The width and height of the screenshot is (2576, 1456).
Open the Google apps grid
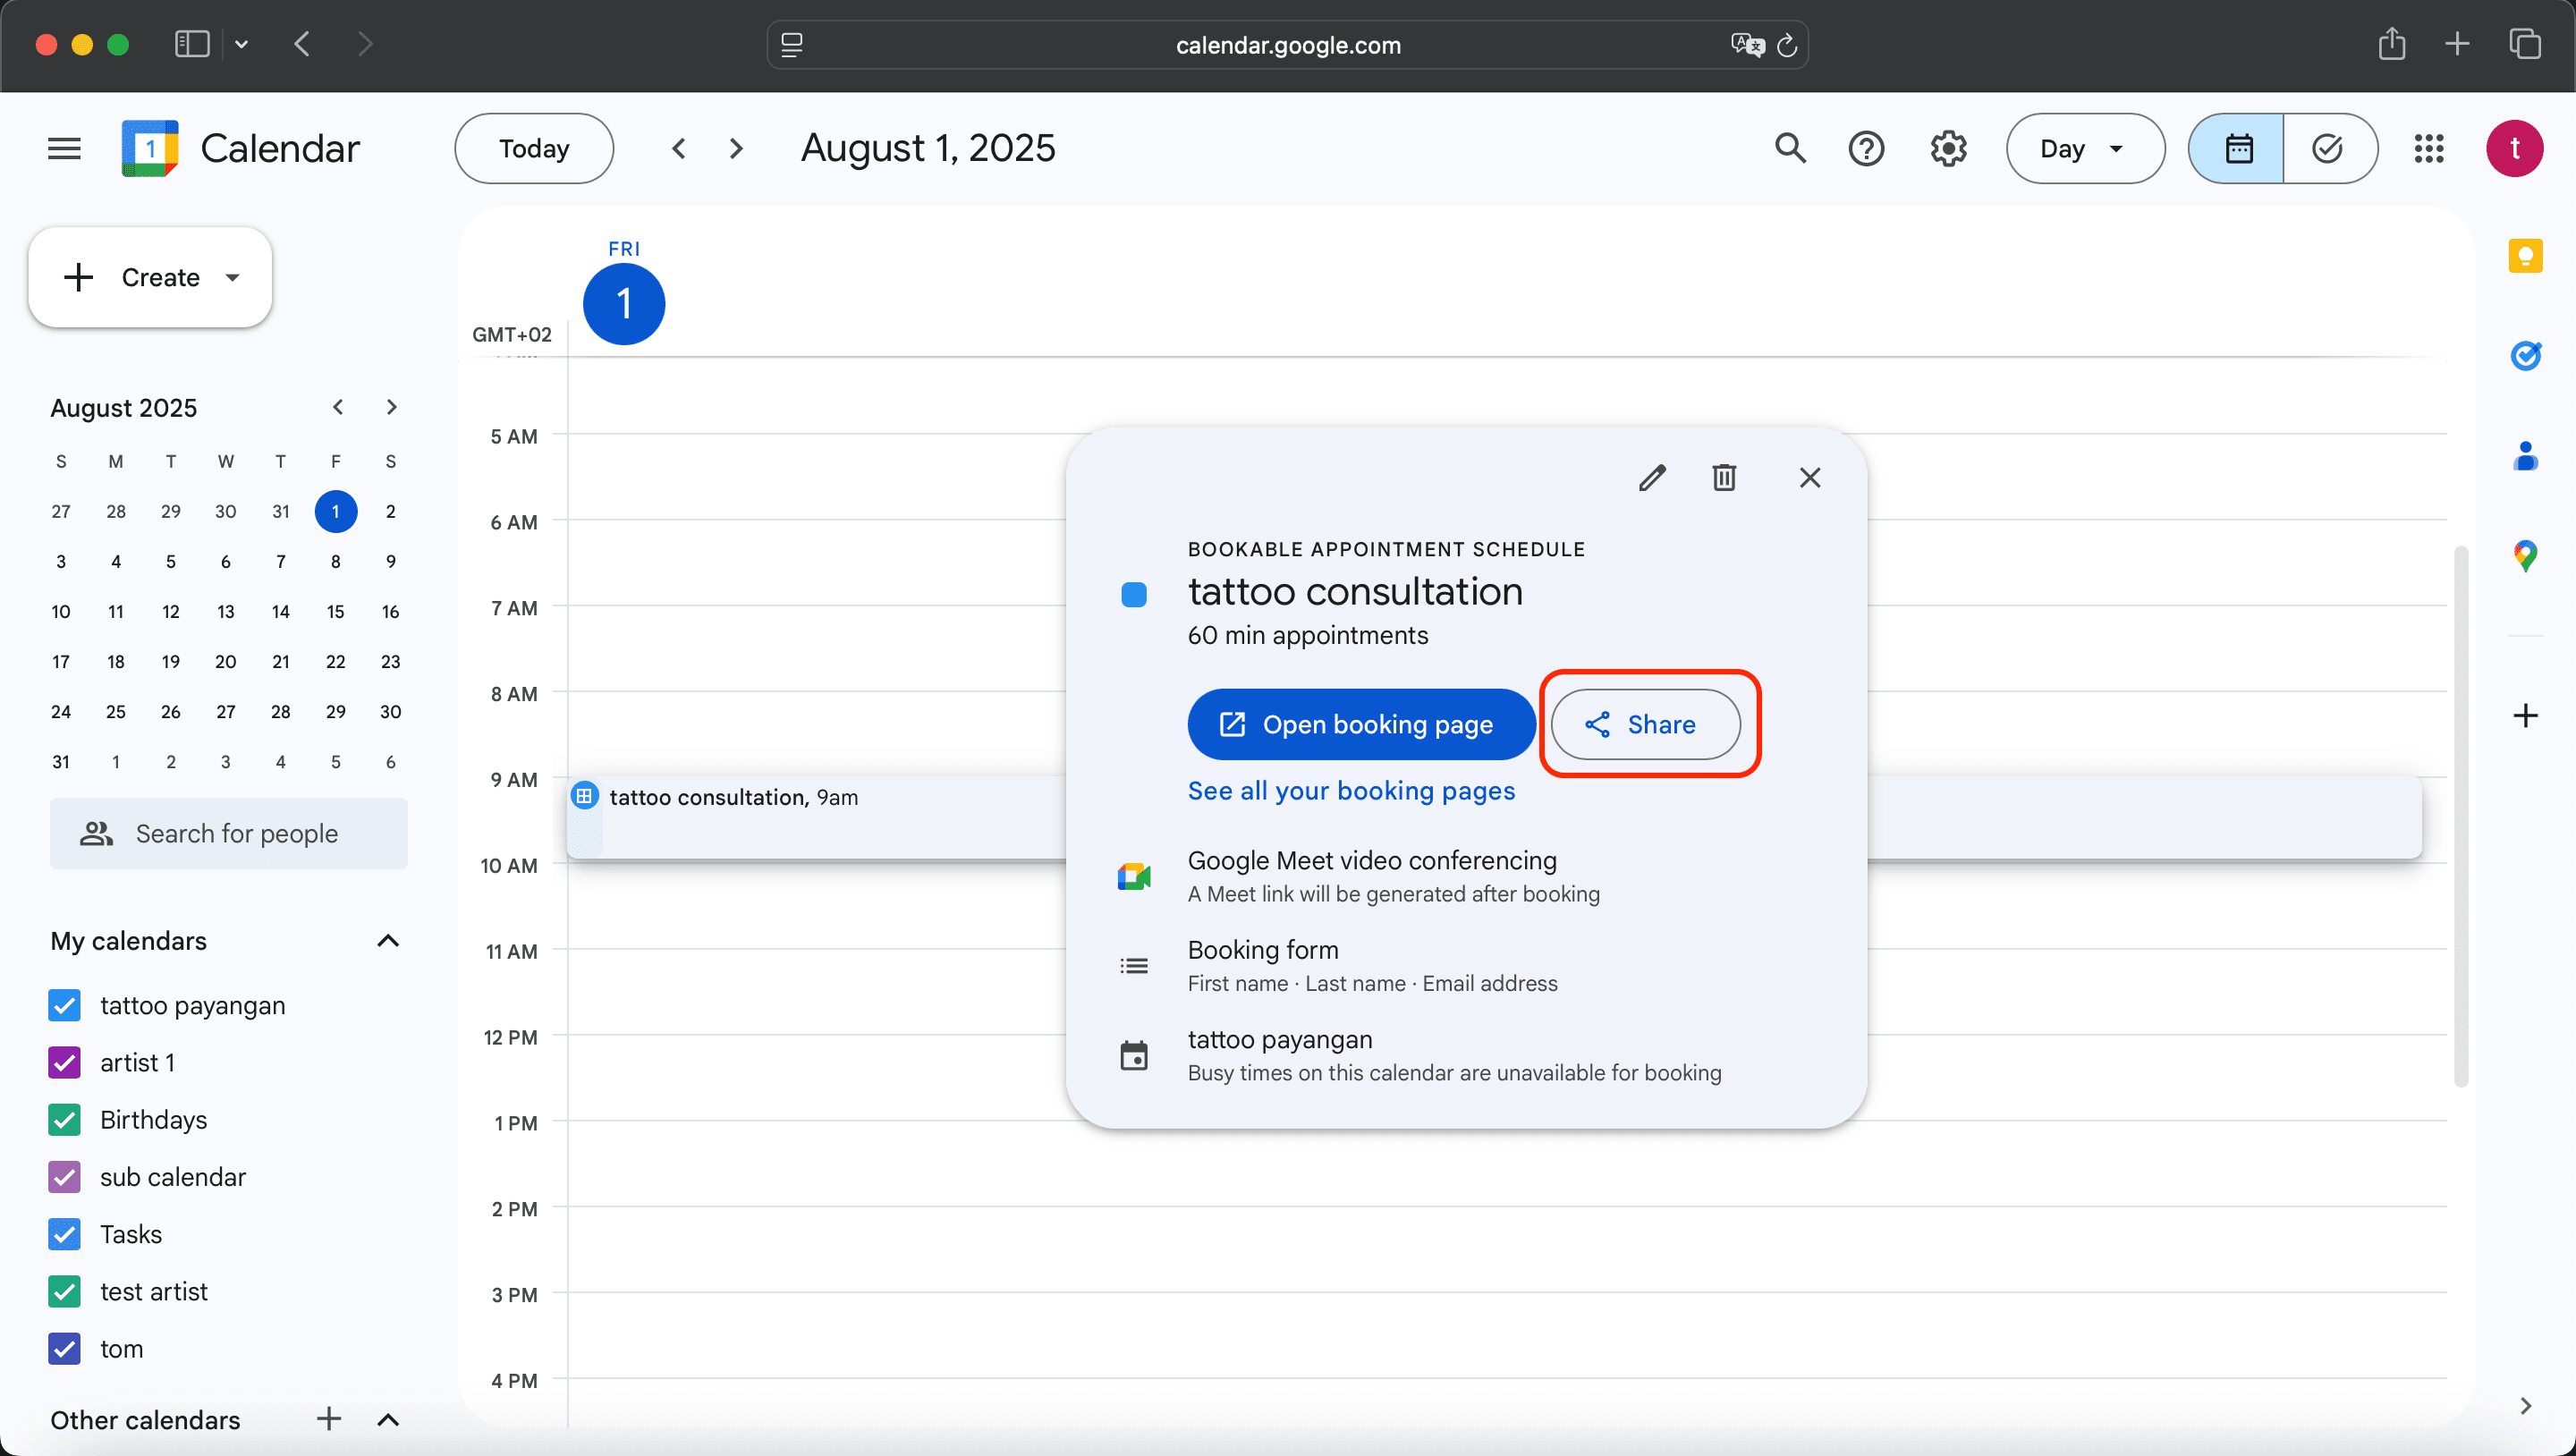pos(2429,149)
